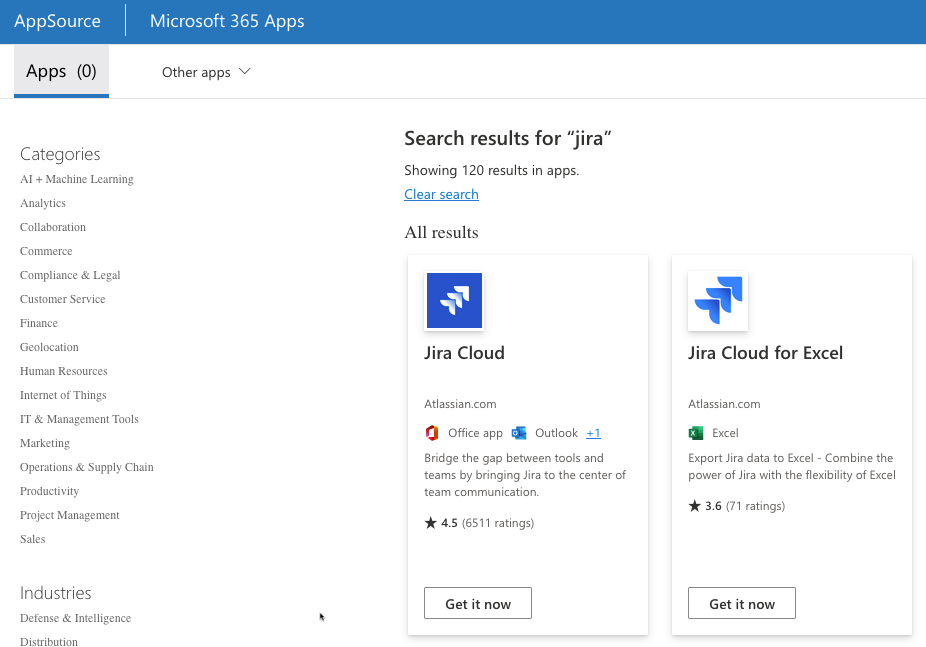Filter by Analytics category
The width and height of the screenshot is (926, 647).
pos(43,203)
